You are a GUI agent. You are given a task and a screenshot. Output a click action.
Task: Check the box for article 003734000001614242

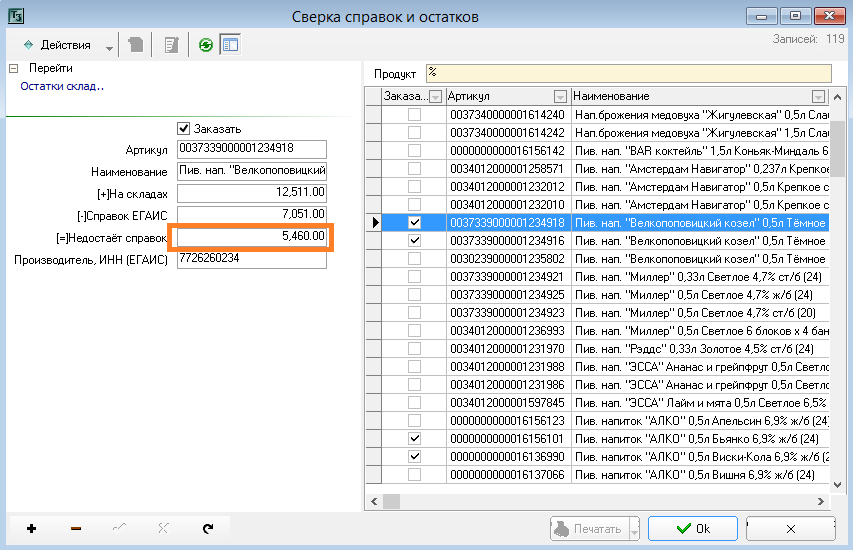pyautogui.click(x=415, y=132)
